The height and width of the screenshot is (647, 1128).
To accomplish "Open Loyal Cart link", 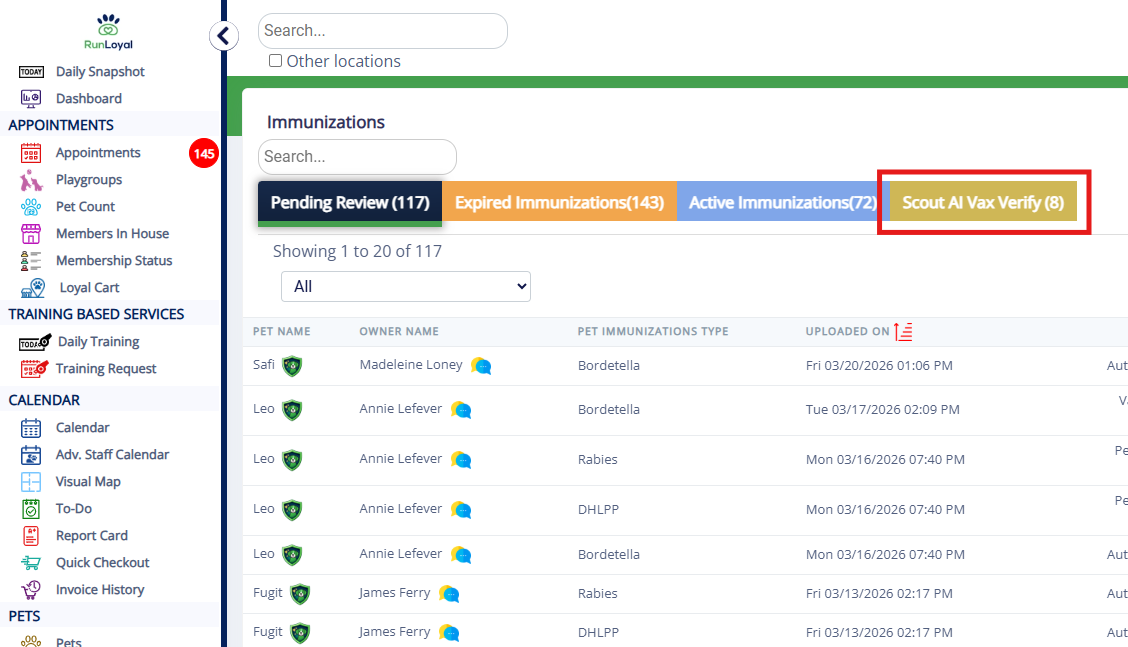I will (x=89, y=288).
